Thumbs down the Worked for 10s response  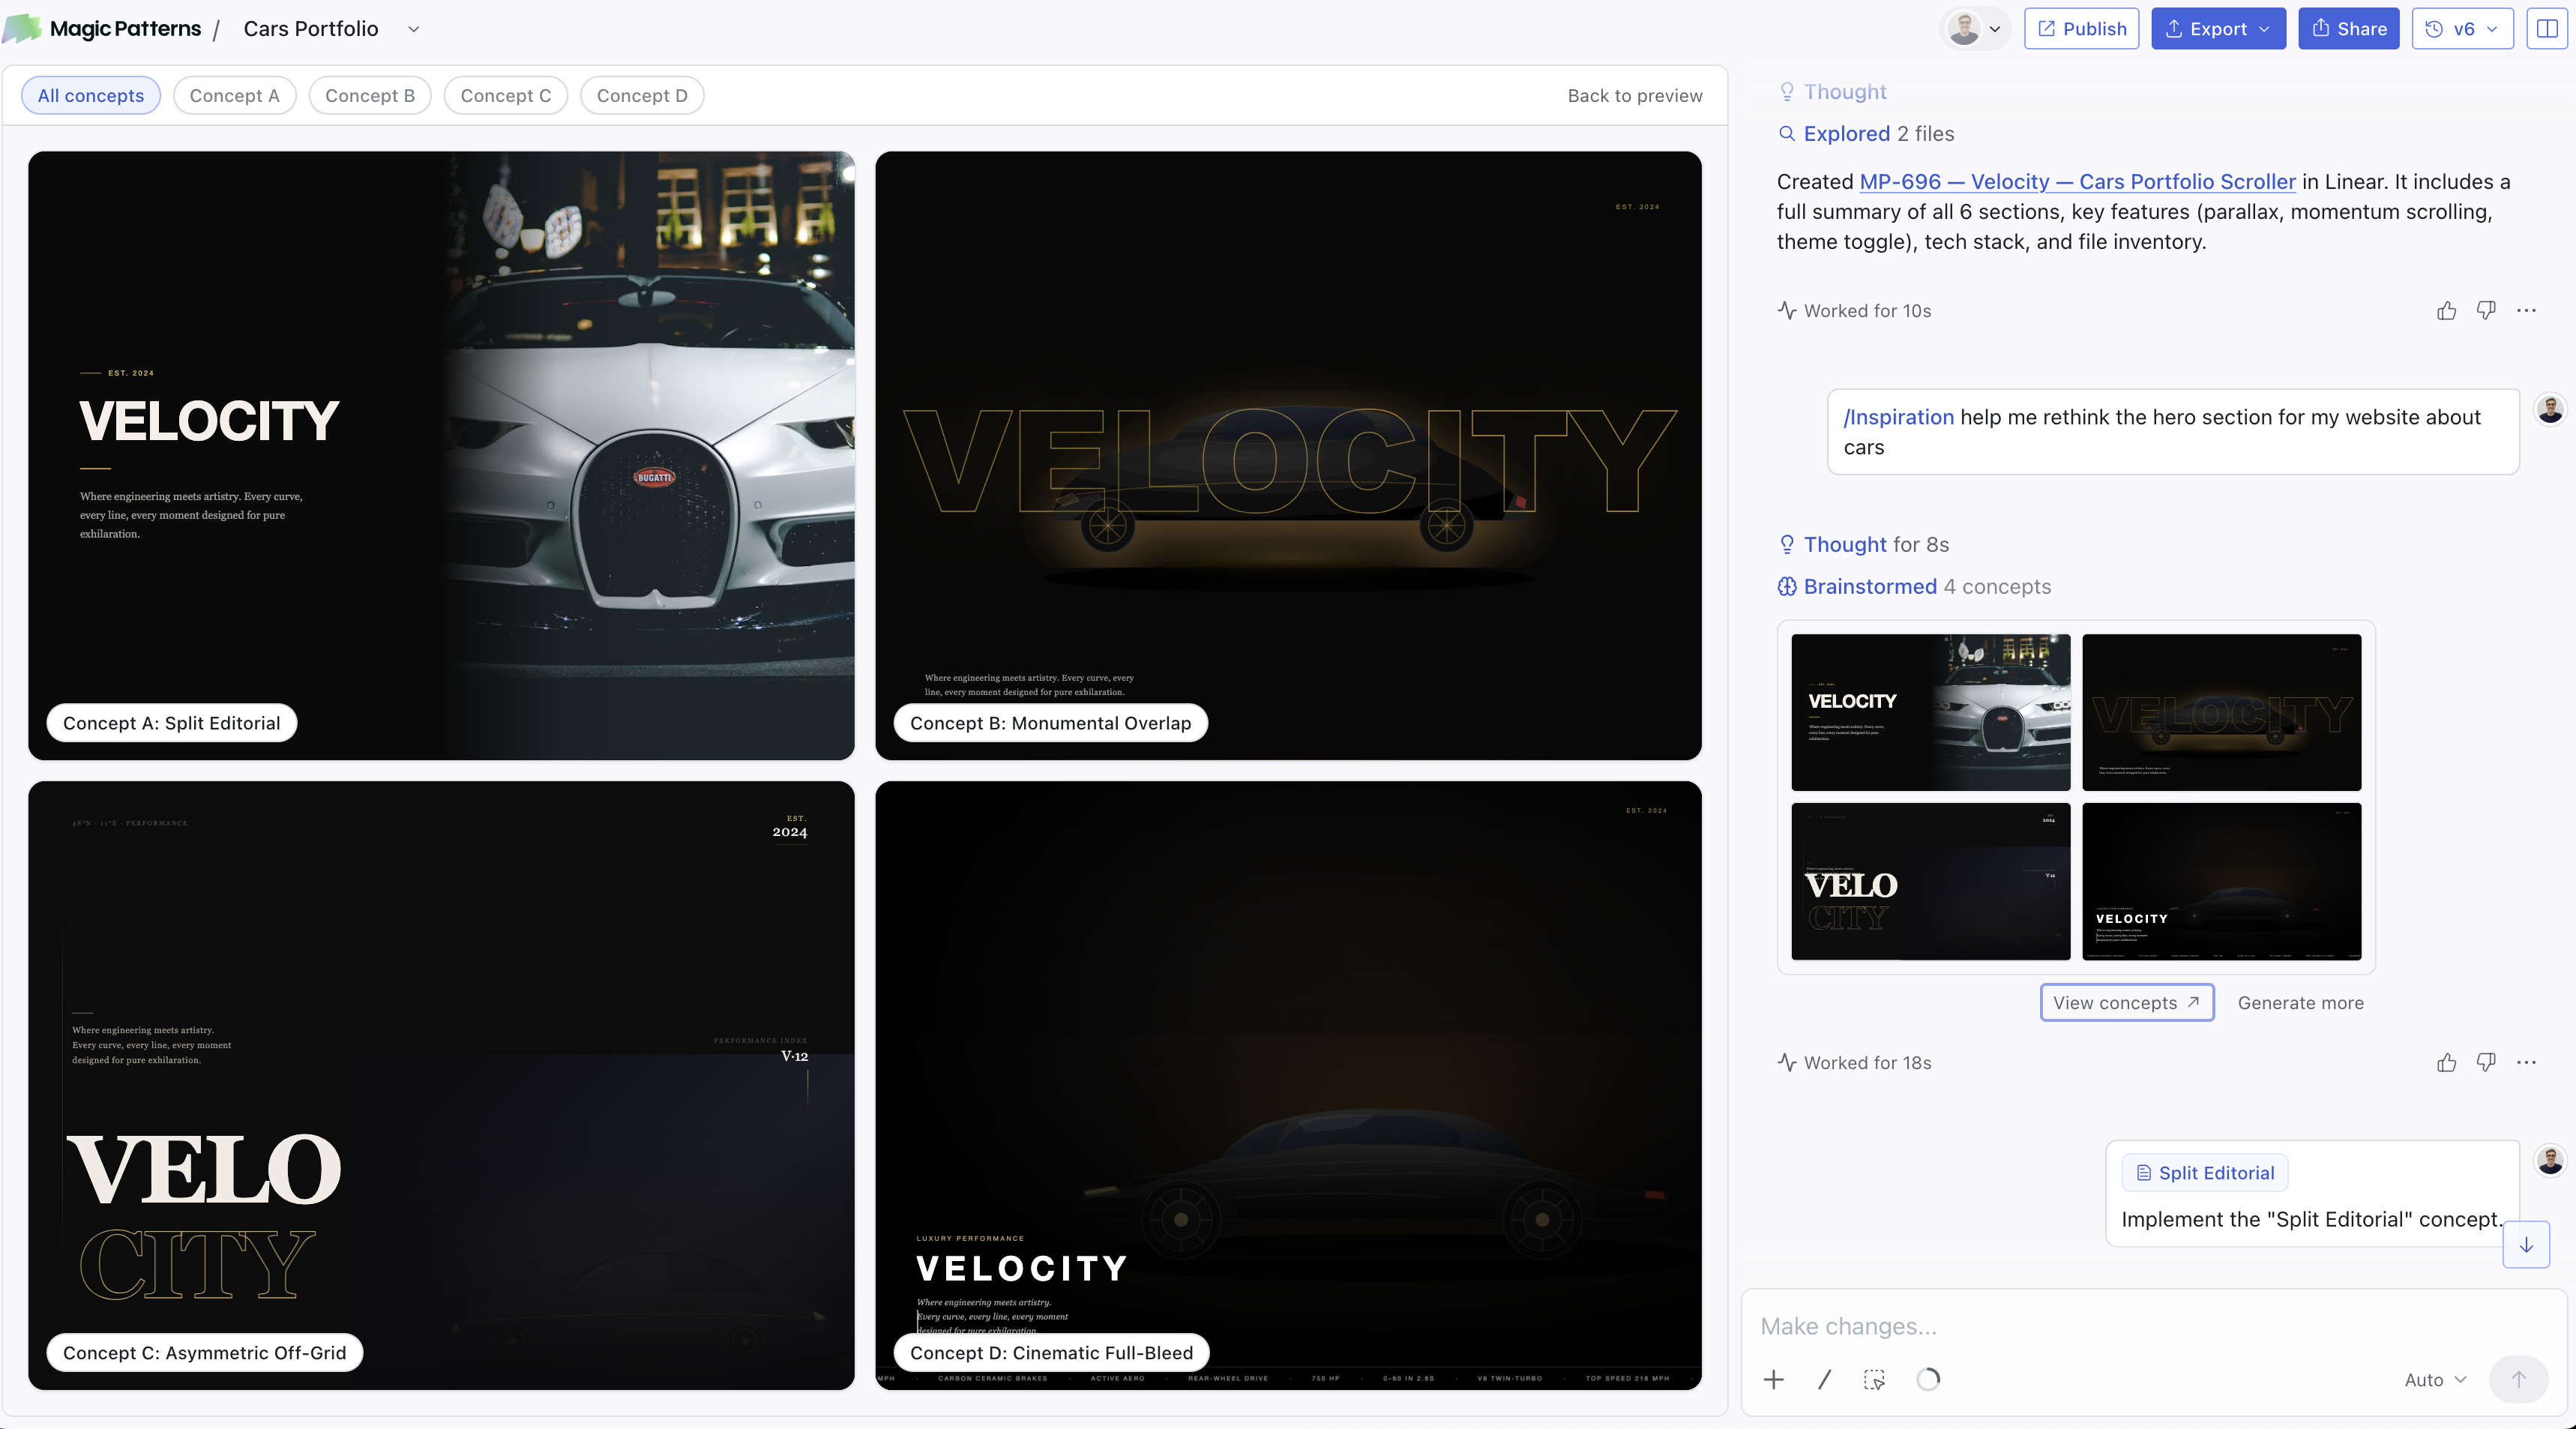tap(2485, 311)
